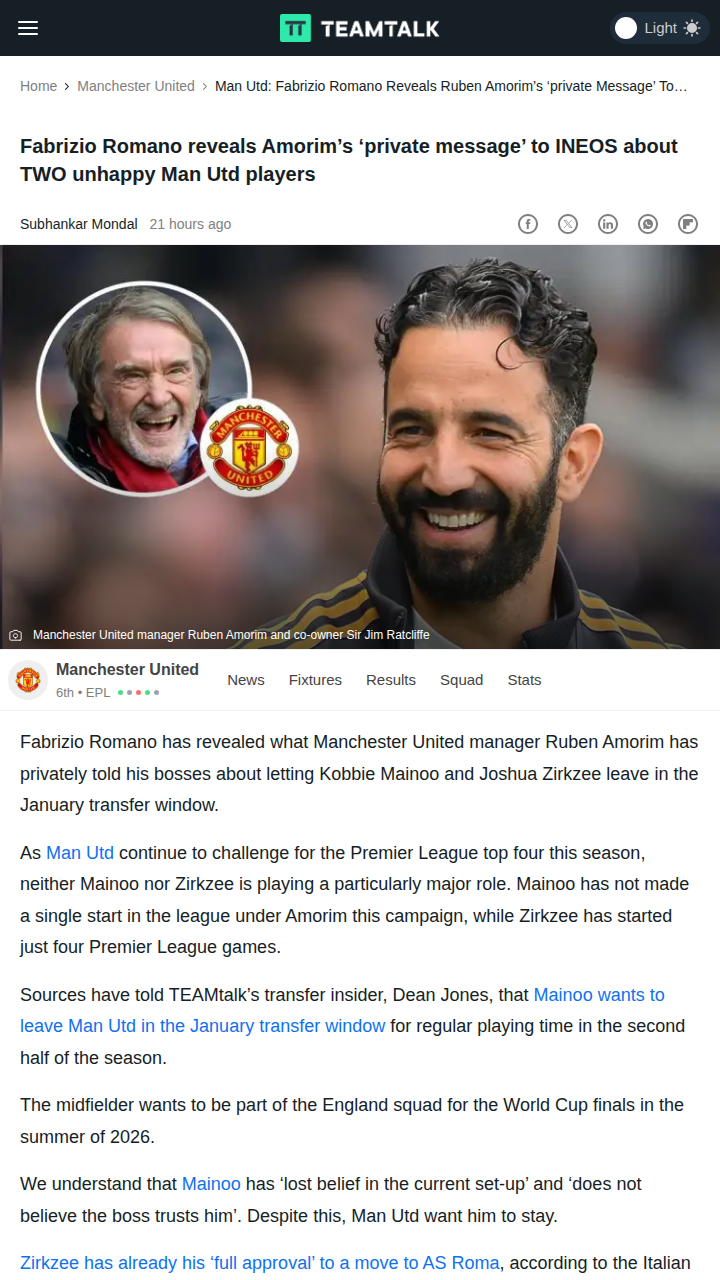View the Stats tab
The width and height of the screenshot is (720, 1280).
[524, 680]
